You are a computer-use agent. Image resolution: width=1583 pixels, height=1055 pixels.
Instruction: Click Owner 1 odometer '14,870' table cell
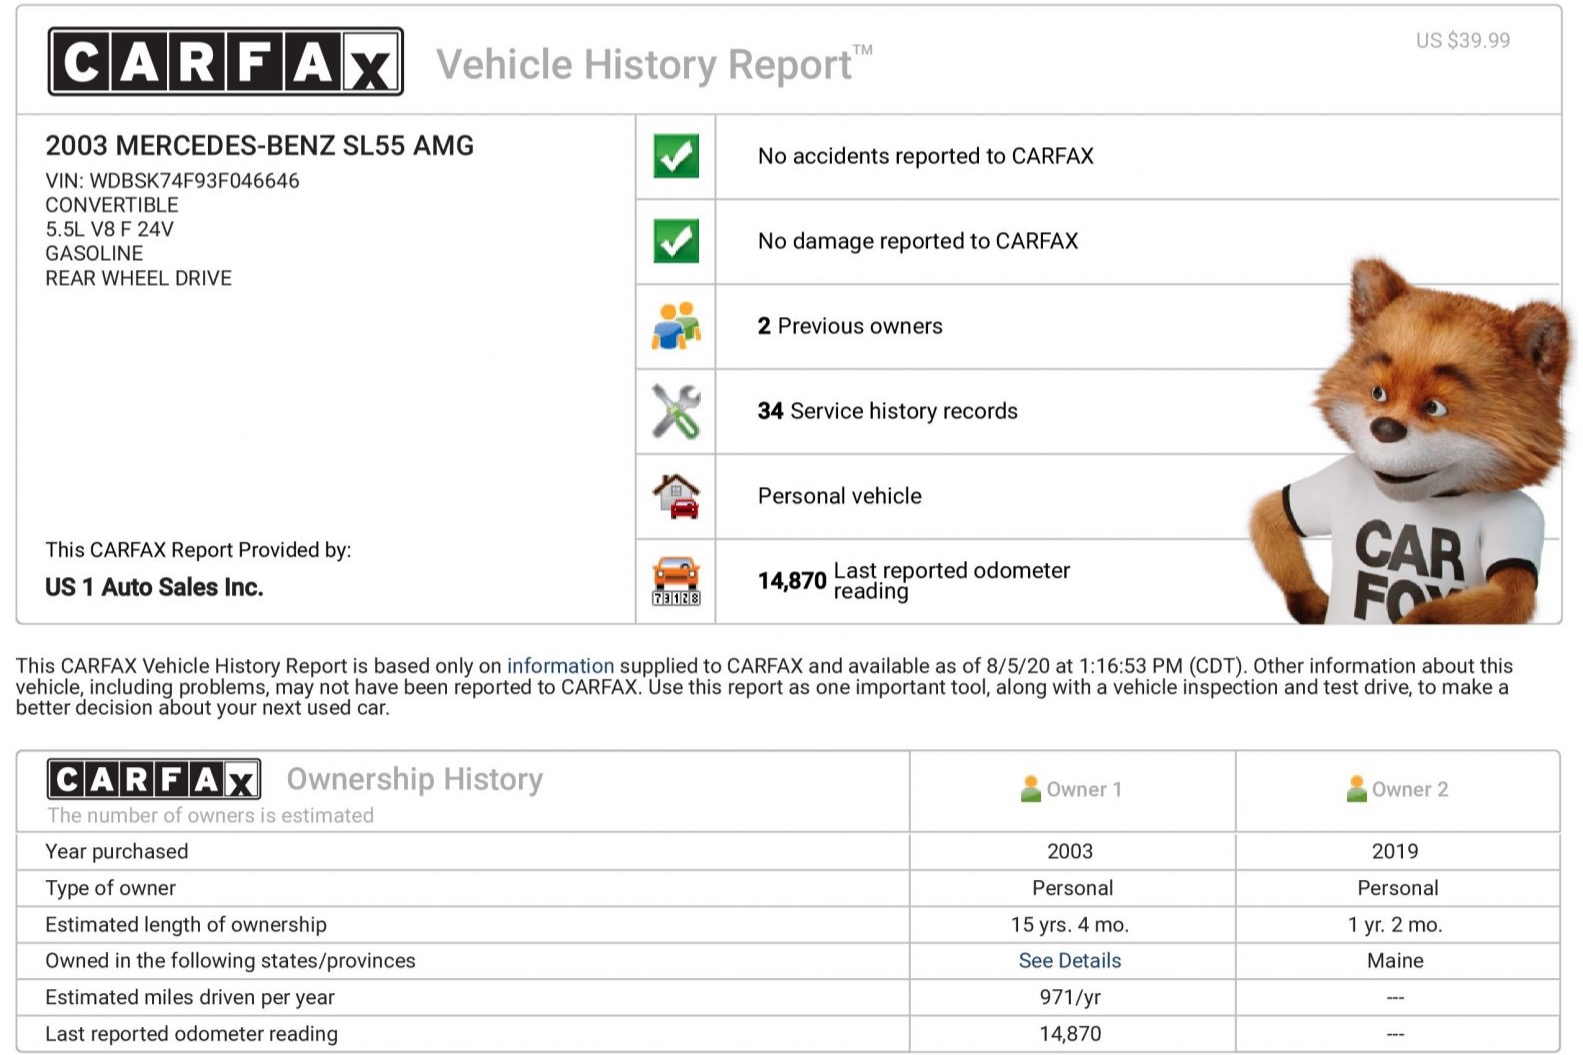click(x=1070, y=1034)
